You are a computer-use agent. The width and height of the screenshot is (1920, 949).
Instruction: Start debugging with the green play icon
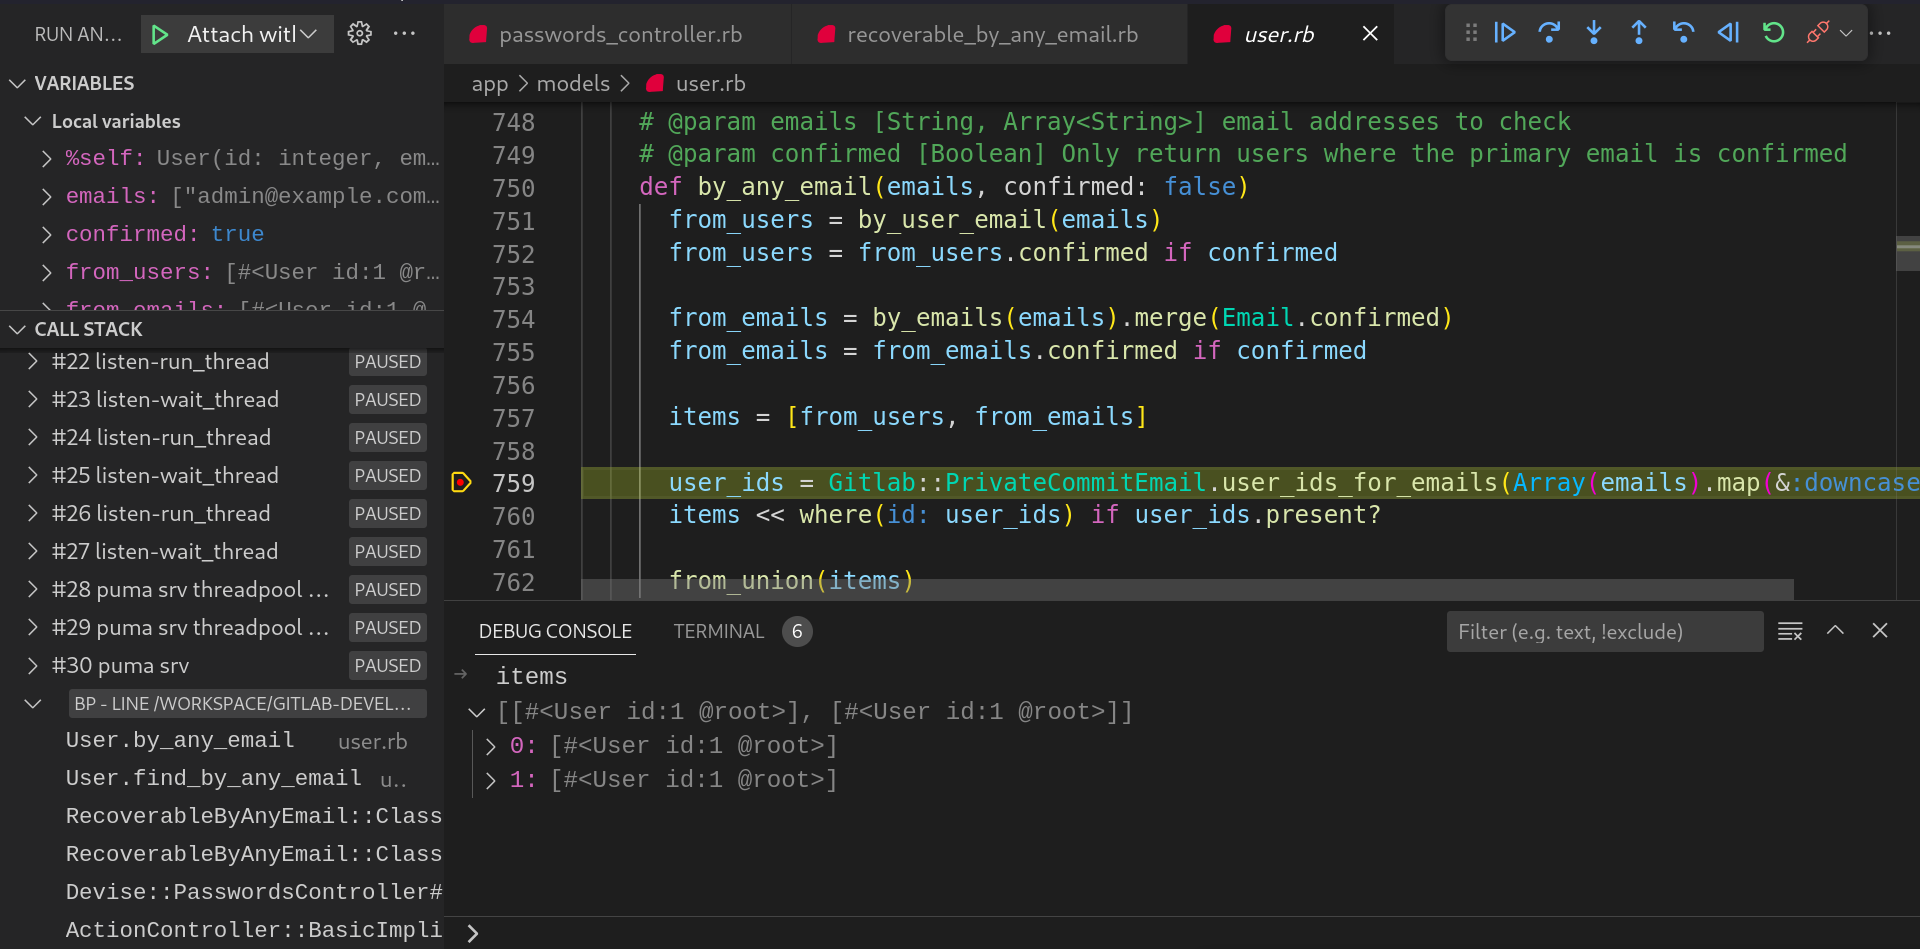[x=160, y=35]
